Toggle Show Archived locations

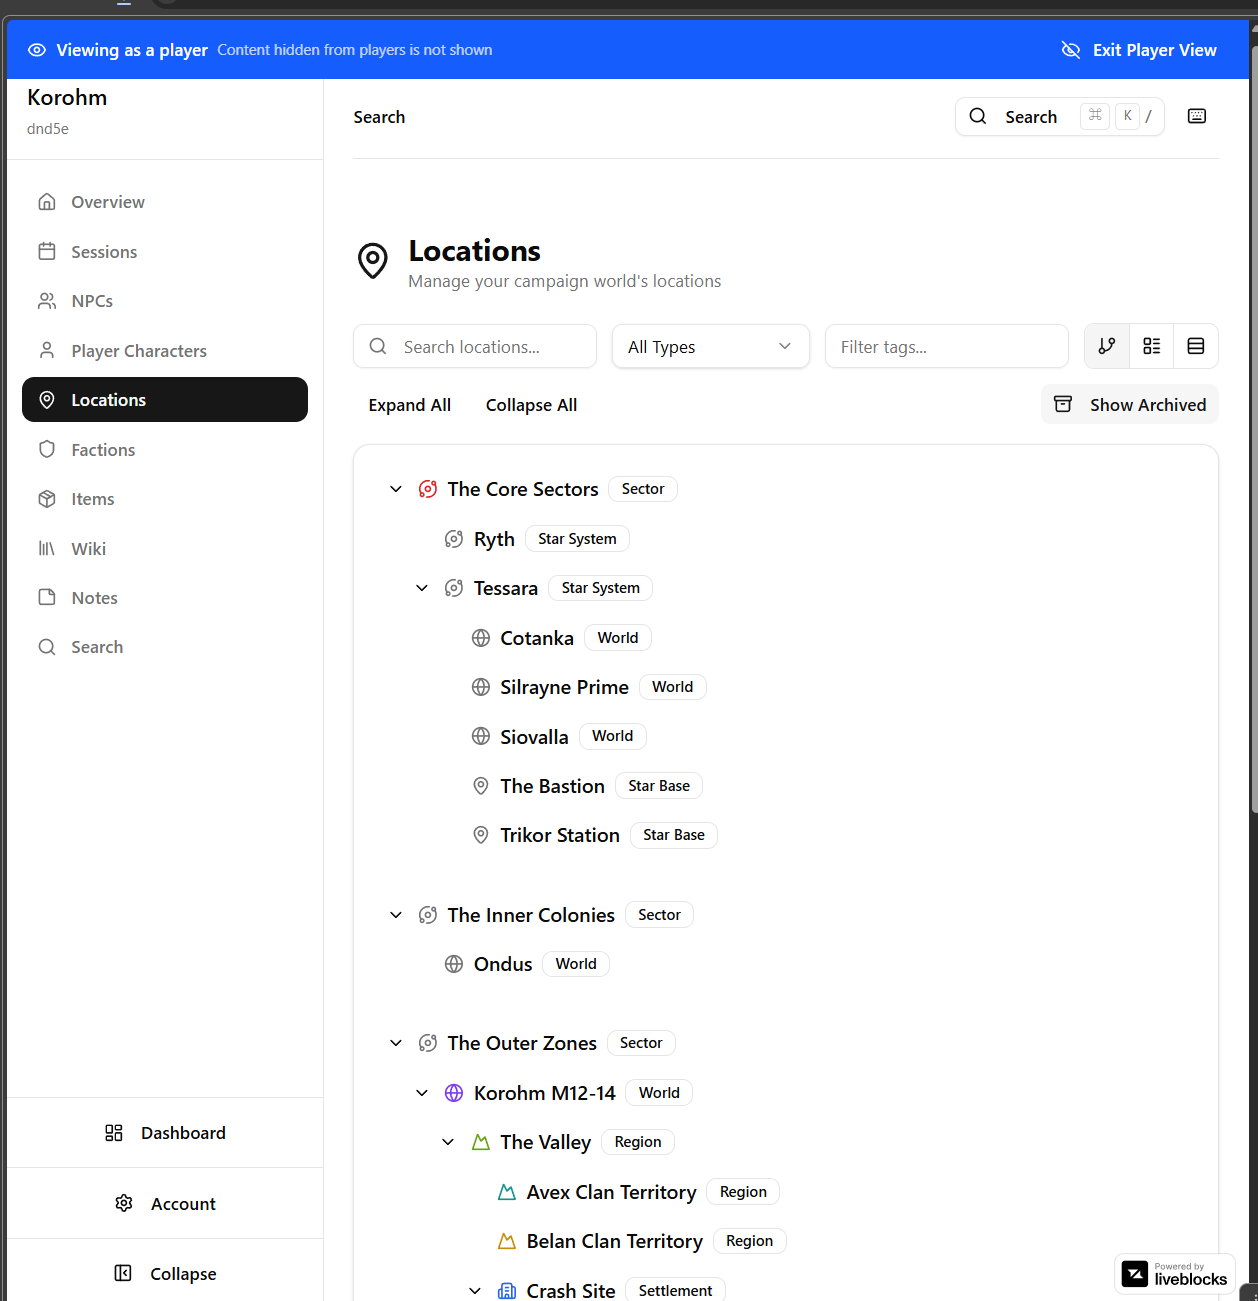click(1129, 404)
